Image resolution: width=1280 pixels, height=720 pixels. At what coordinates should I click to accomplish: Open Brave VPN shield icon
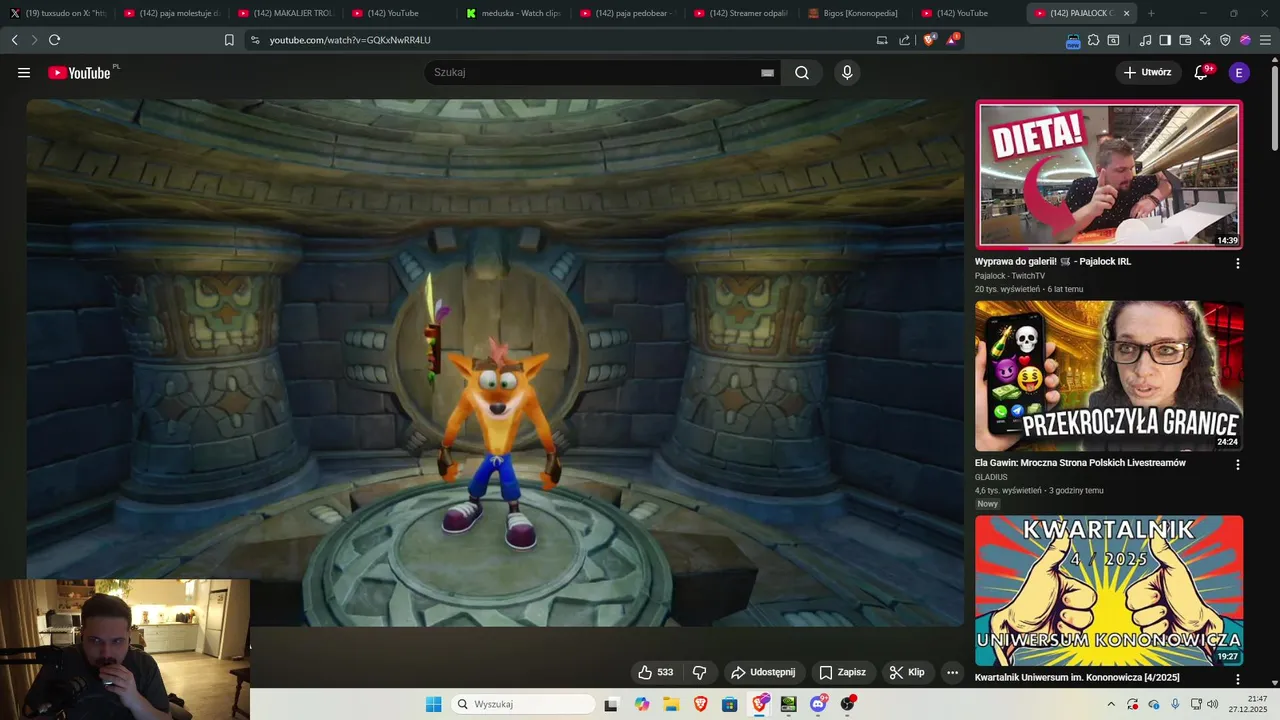pos(1225,40)
